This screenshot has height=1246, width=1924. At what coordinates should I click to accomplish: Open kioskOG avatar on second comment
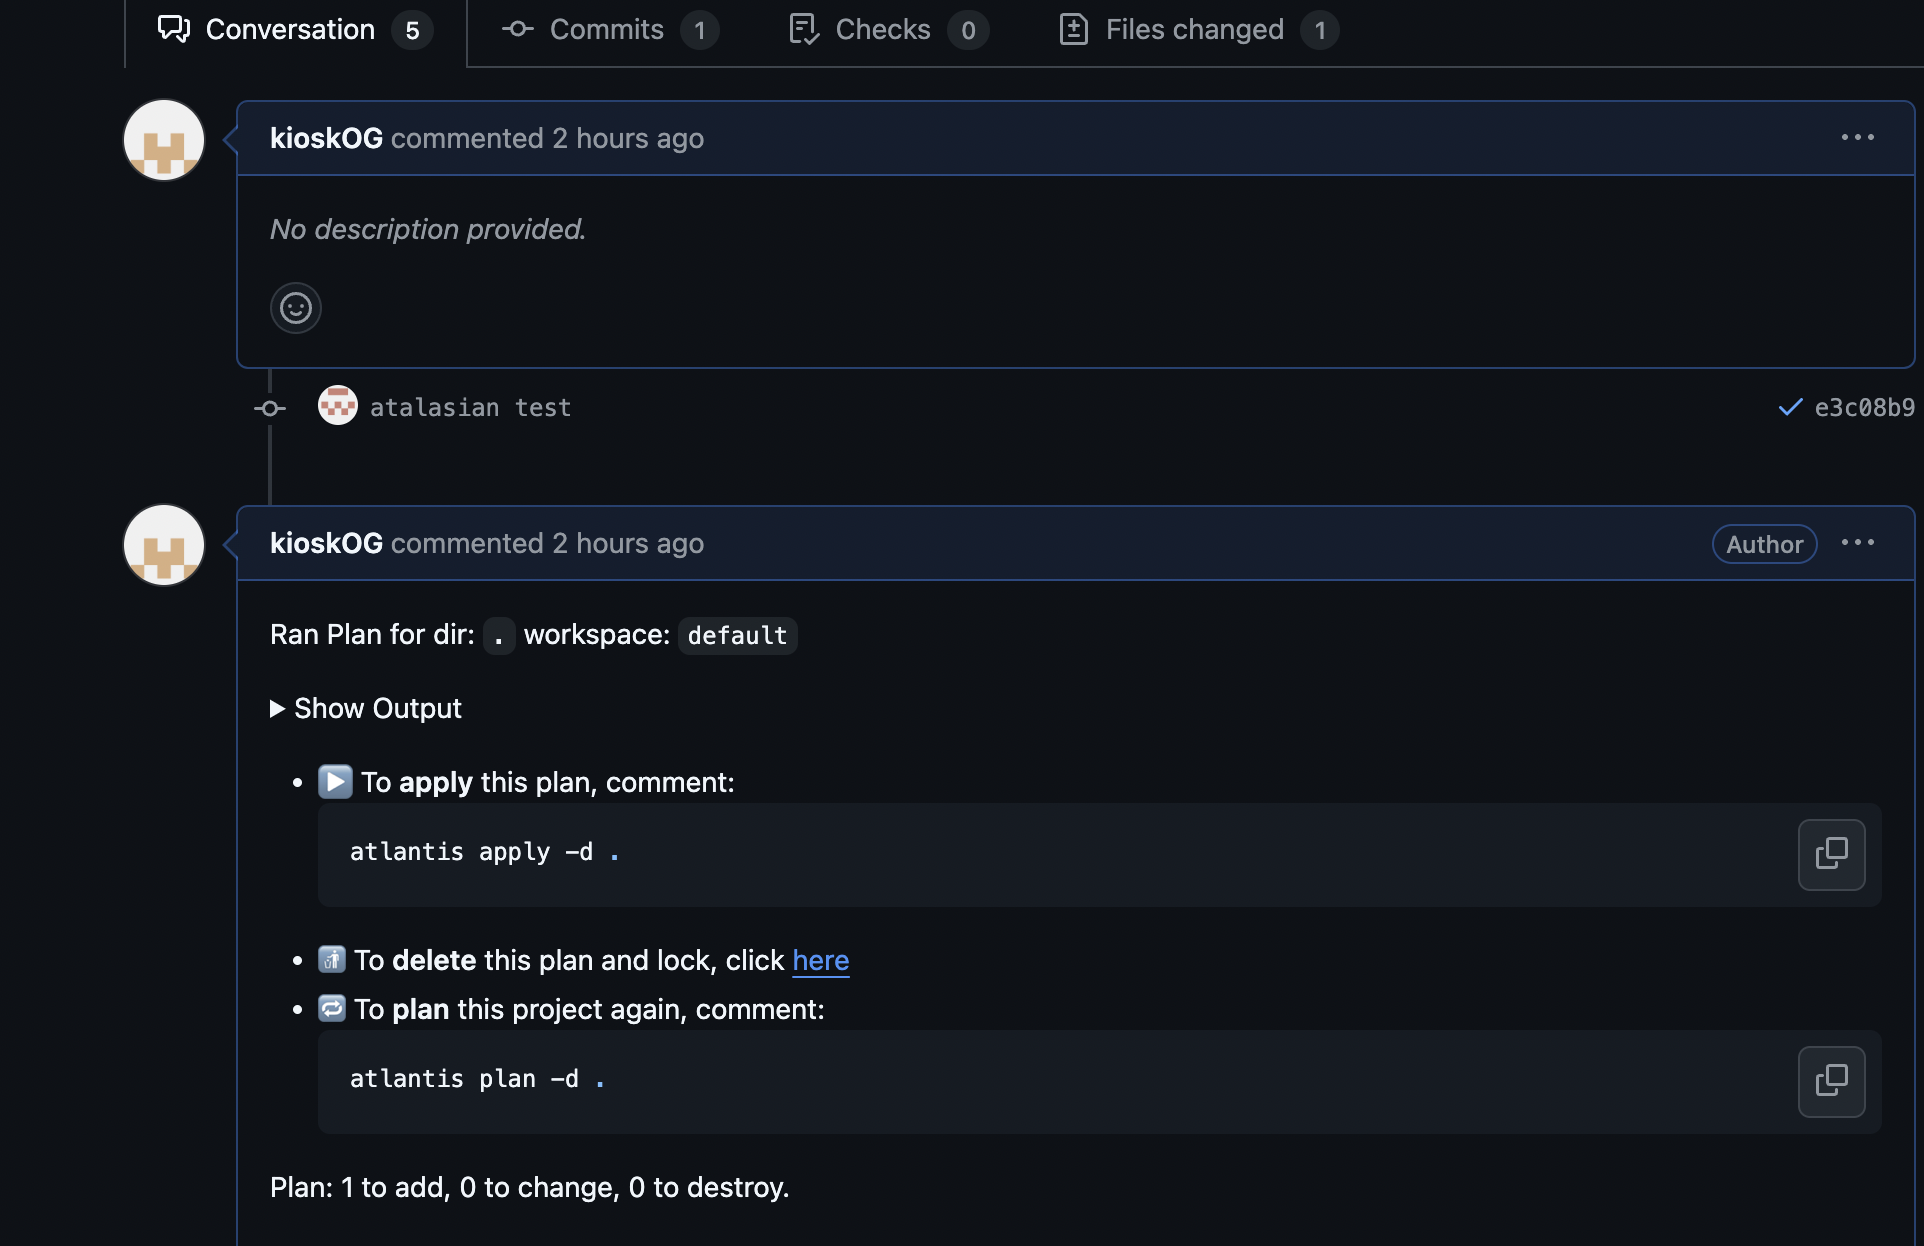pyautogui.click(x=164, y=545)
